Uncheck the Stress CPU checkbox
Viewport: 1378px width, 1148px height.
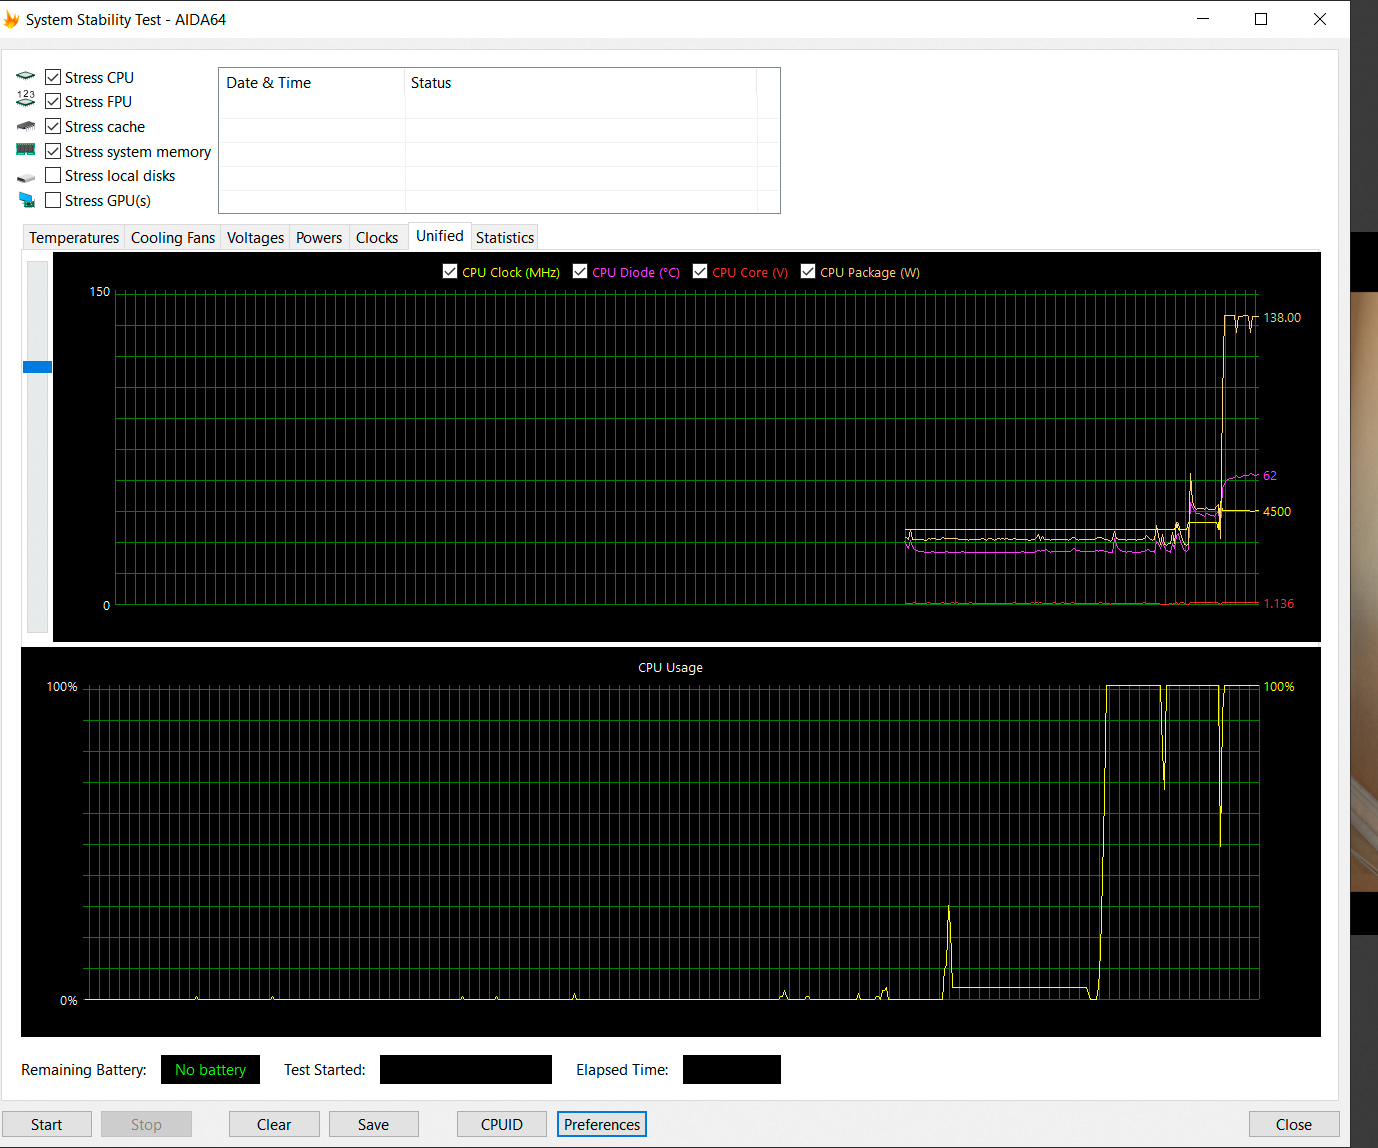[x=53, y=77]
